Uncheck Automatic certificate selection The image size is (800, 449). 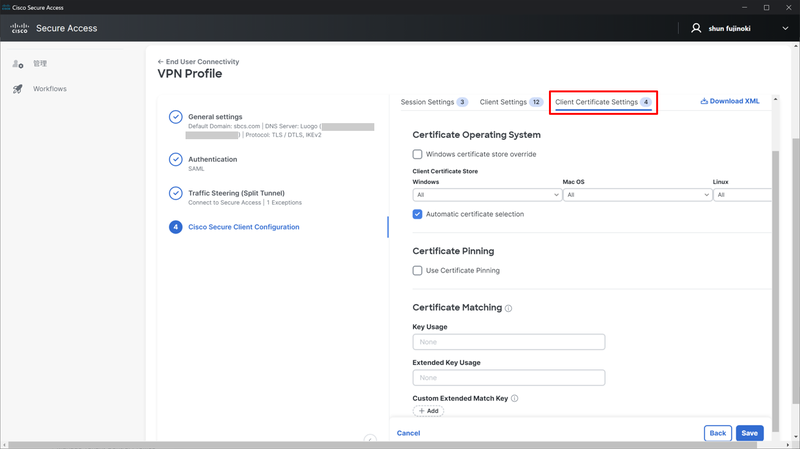(417, 214)
